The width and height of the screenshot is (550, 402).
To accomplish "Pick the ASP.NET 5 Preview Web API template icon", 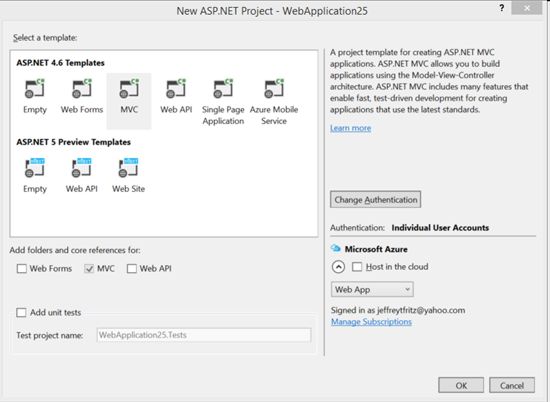I will tap(81, 168).
